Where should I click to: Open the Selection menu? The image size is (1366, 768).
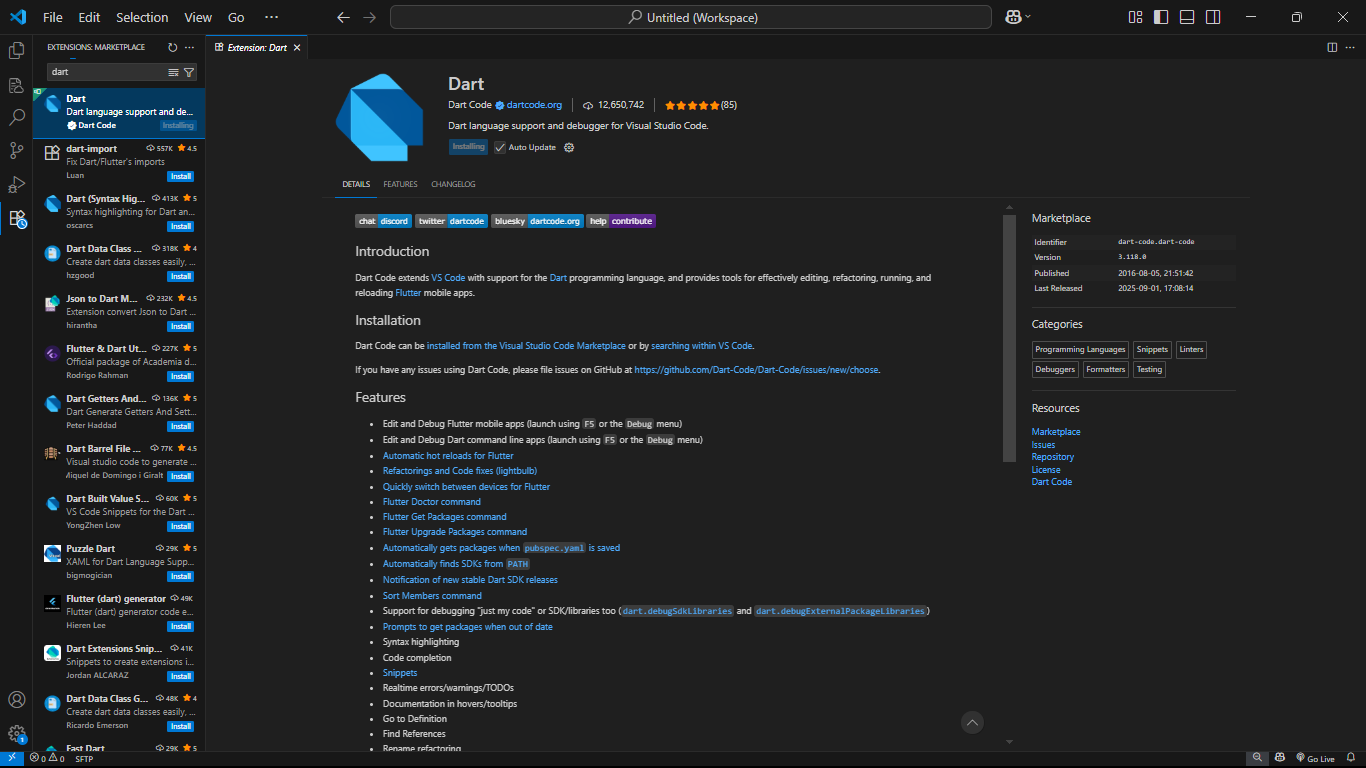click(x=142, y=17)
